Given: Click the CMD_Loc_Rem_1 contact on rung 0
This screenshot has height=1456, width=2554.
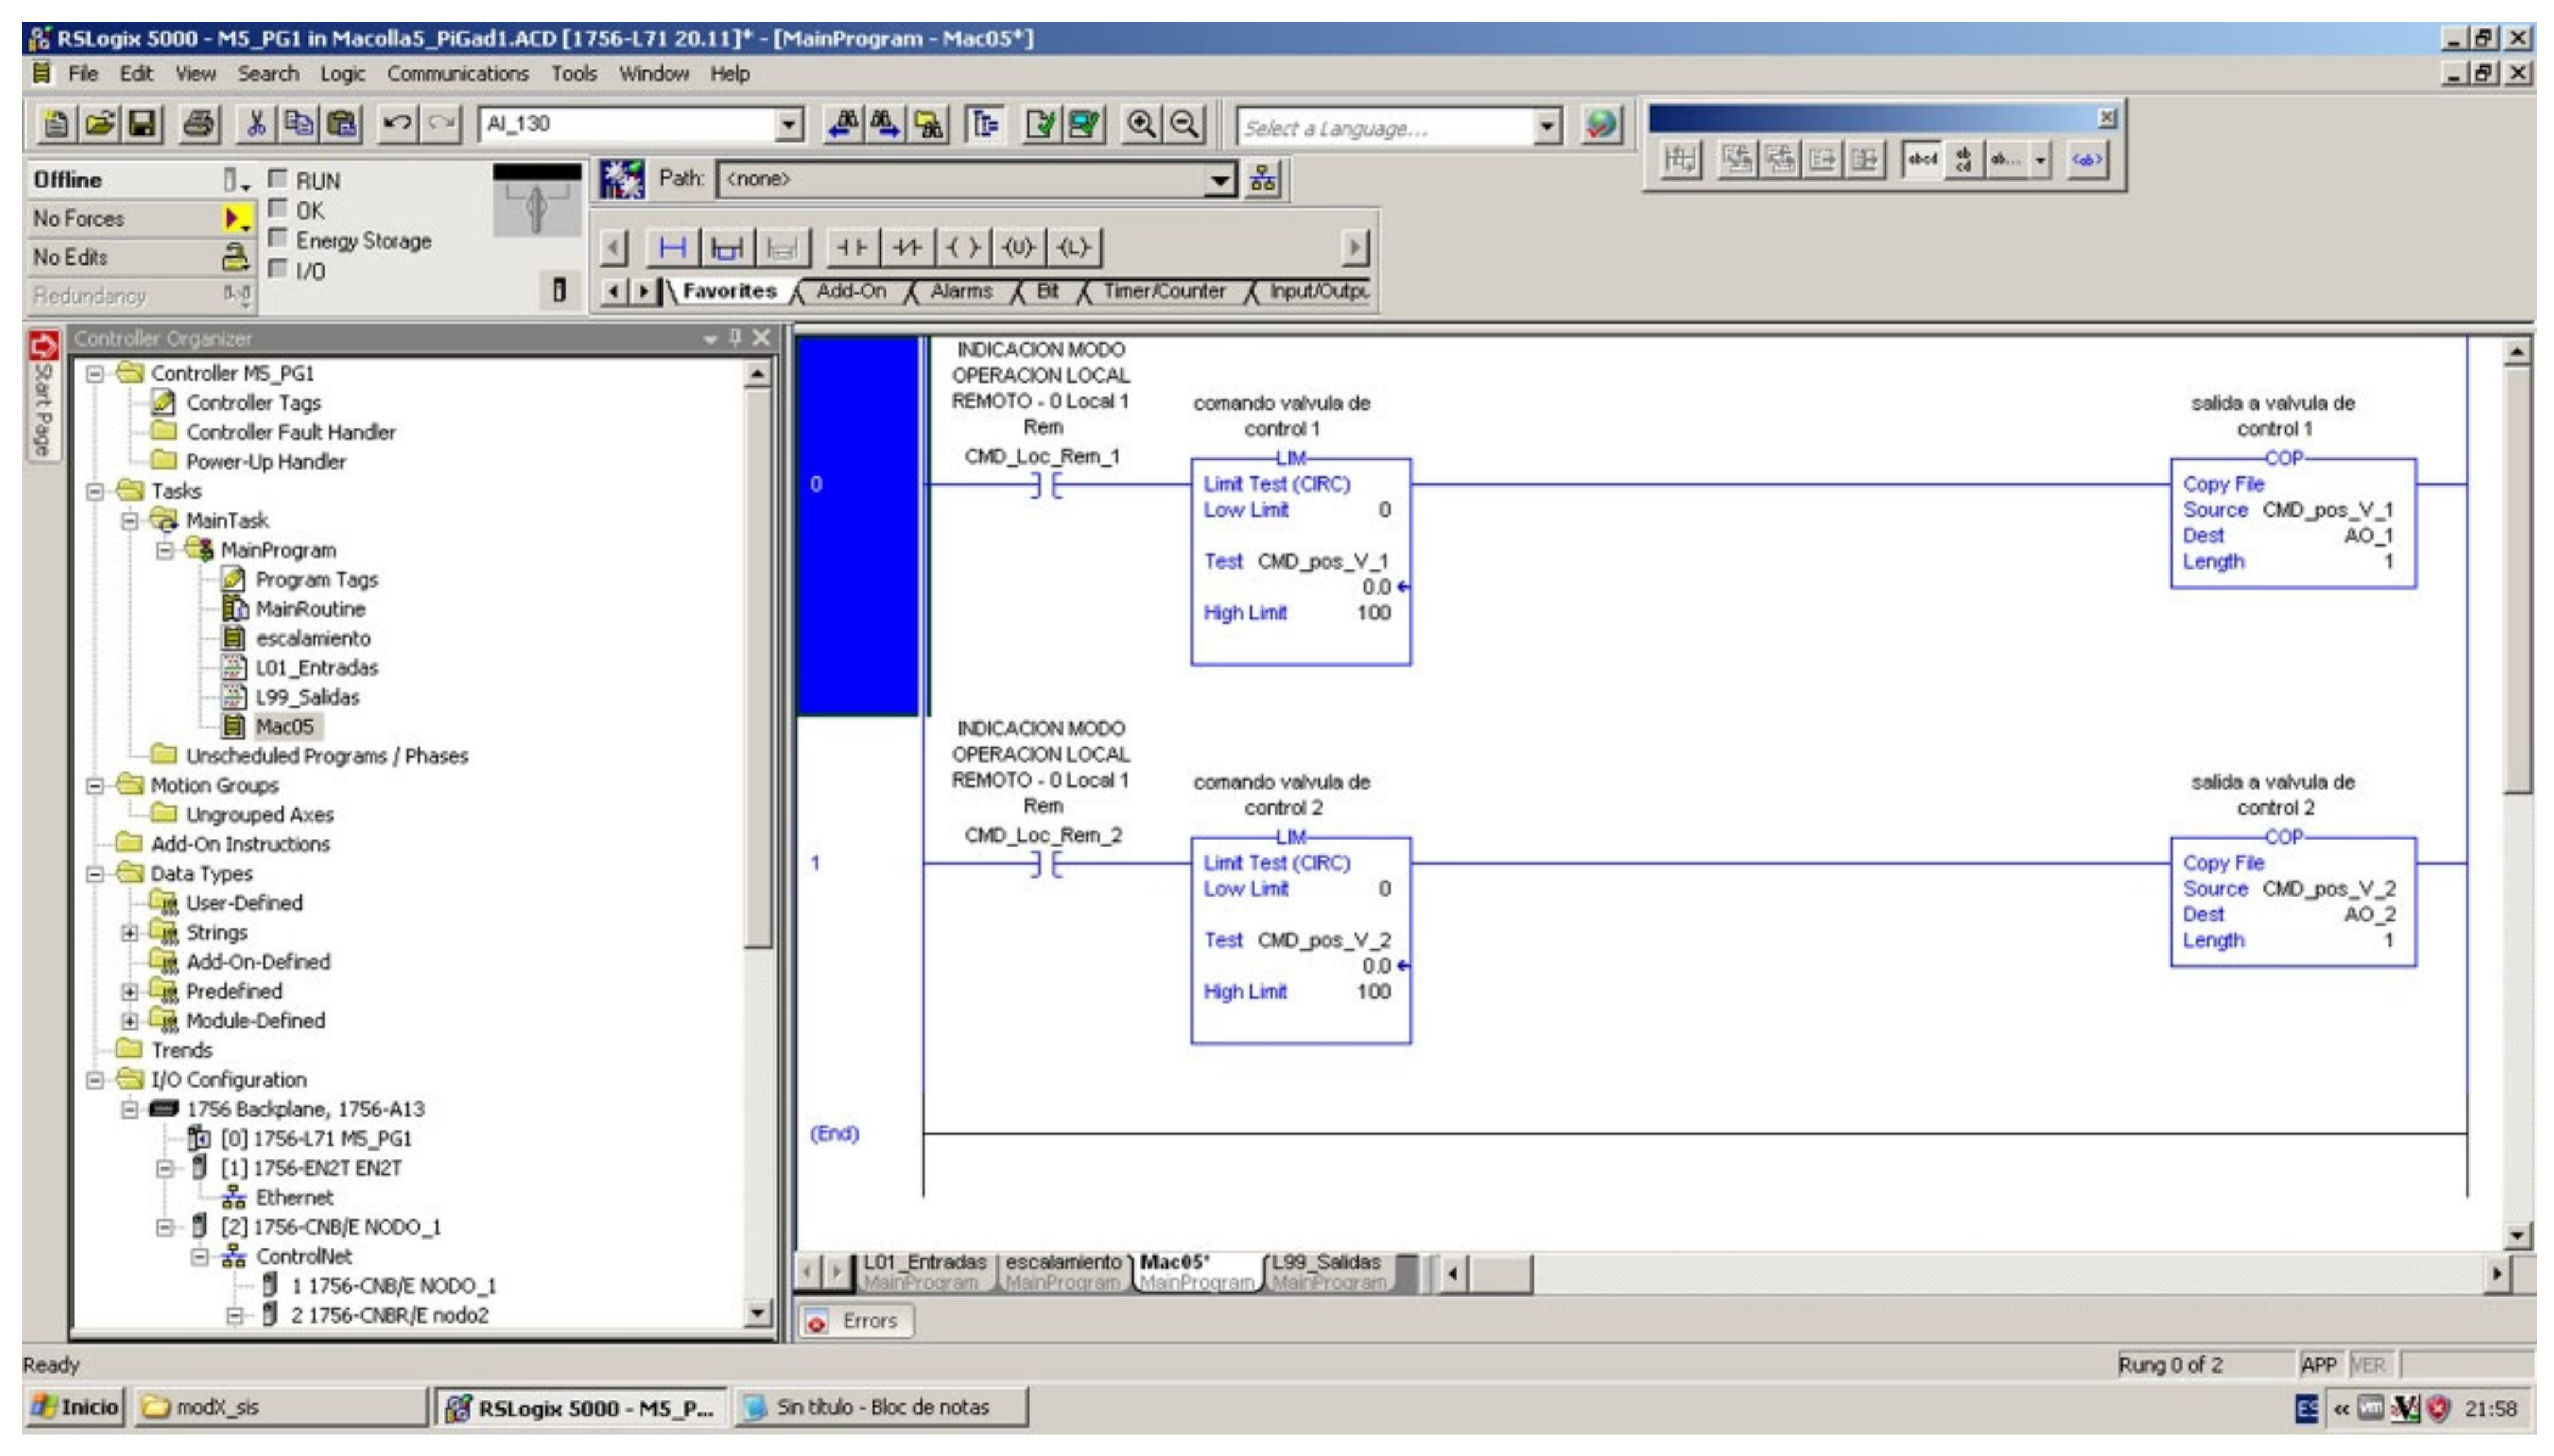Looking at the screenshot, I should coord(1045,486).
